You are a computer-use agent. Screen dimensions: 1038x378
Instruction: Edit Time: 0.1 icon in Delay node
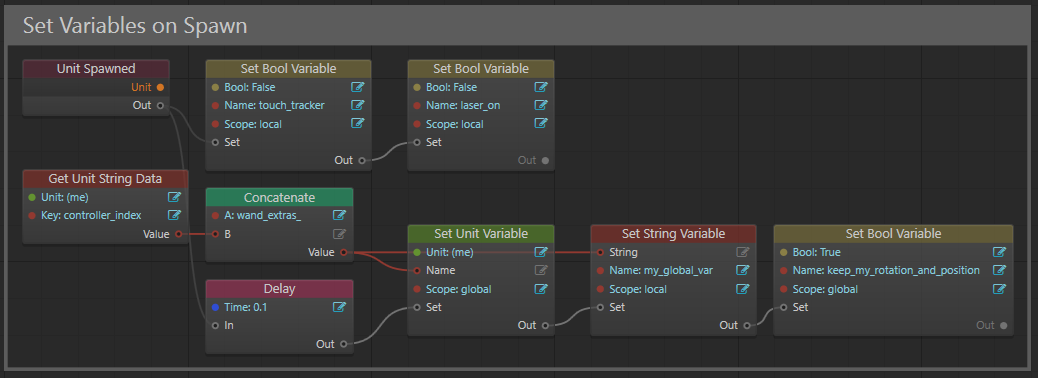pos(340,307)
